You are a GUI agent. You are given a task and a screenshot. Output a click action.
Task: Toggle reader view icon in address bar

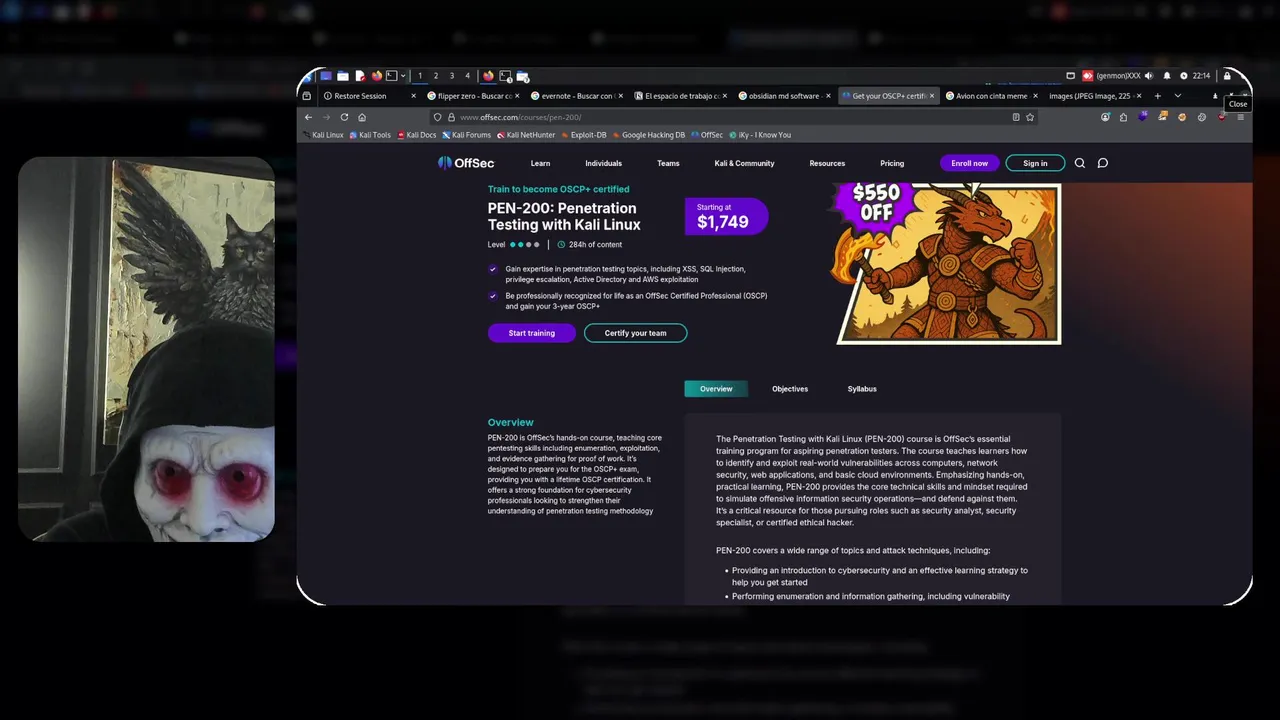tap(1016, 117)
